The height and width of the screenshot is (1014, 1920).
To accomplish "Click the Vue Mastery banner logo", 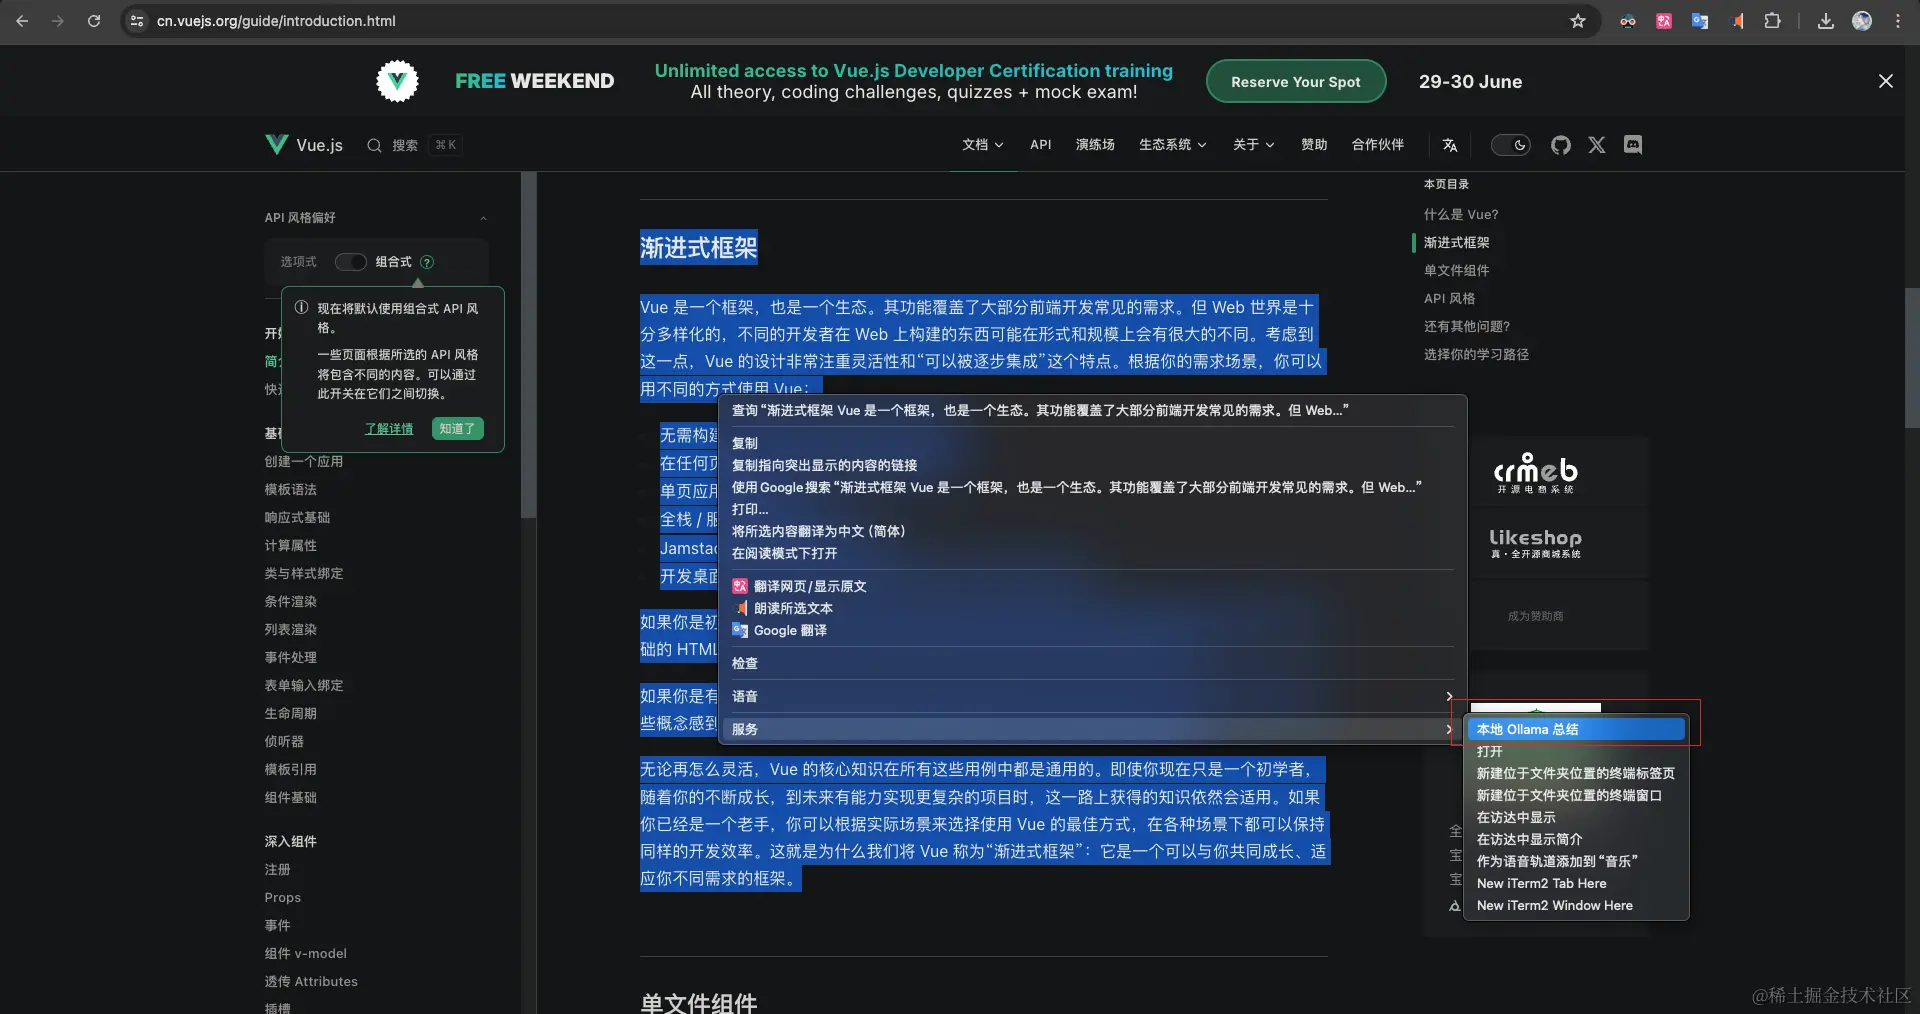I will tap(397, 81).
